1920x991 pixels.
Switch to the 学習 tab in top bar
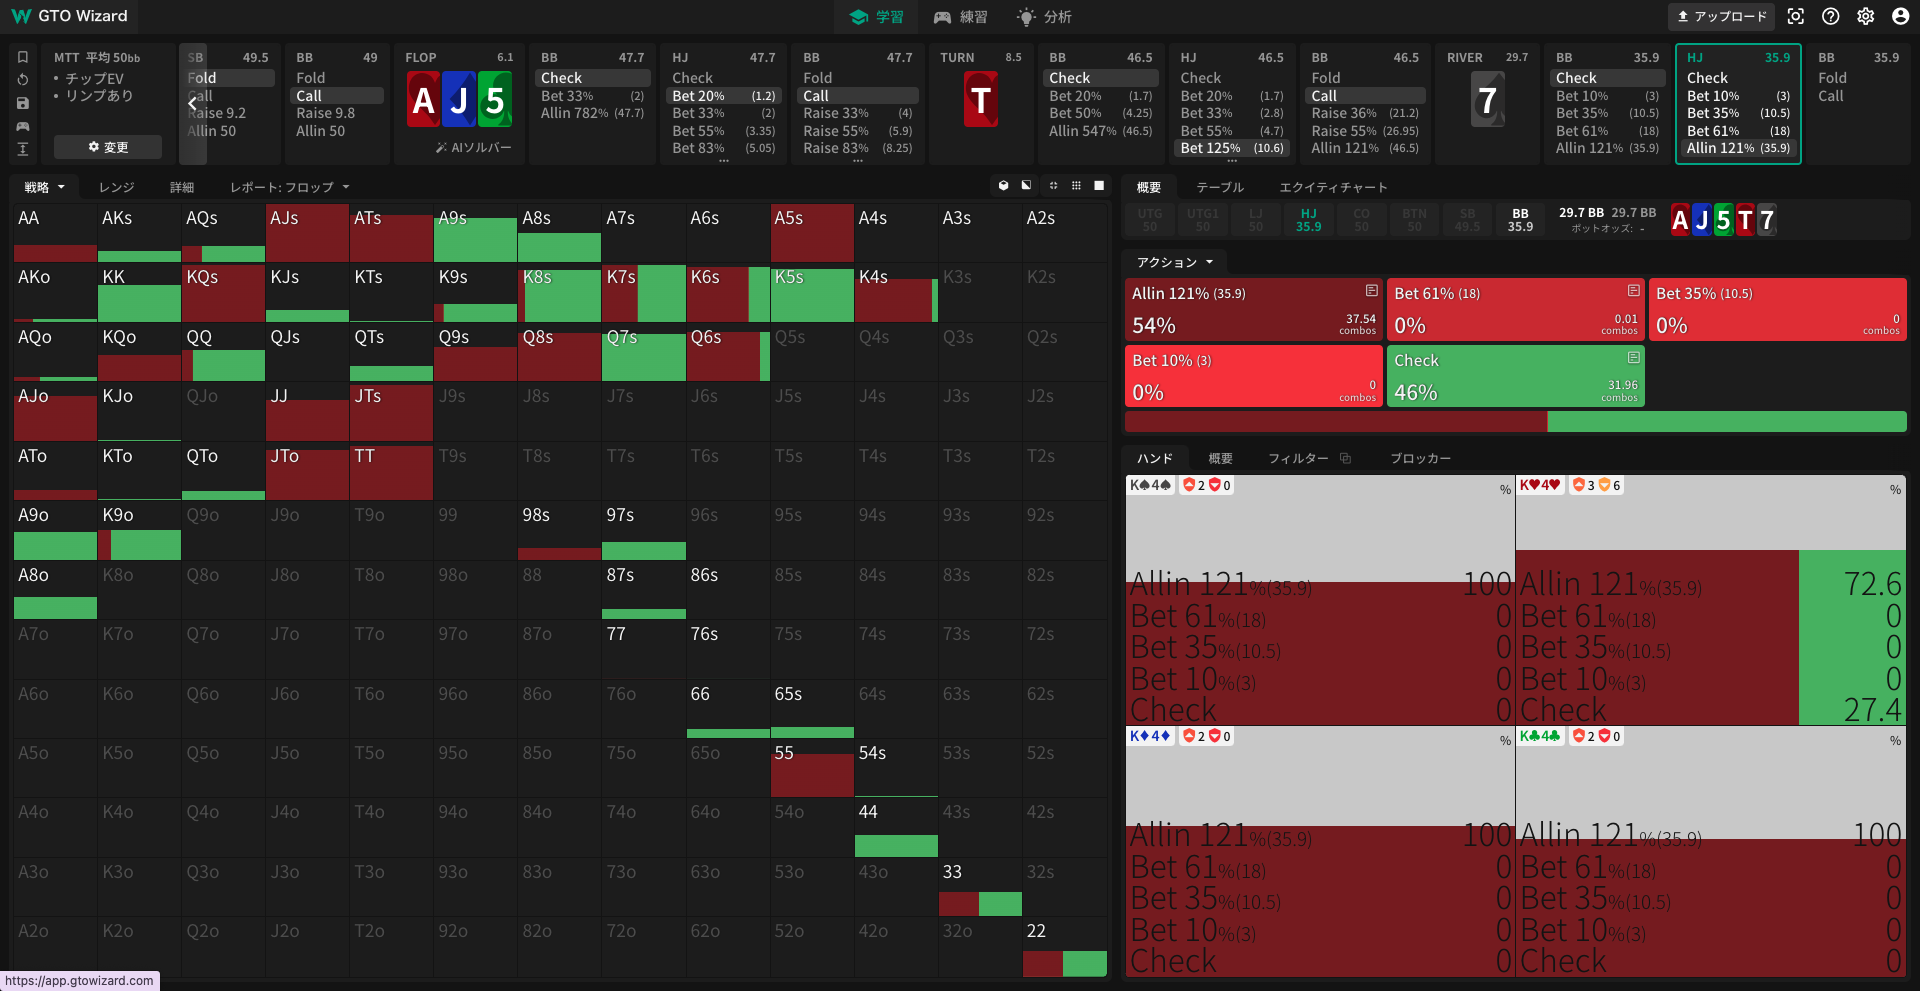pos(876,17)
